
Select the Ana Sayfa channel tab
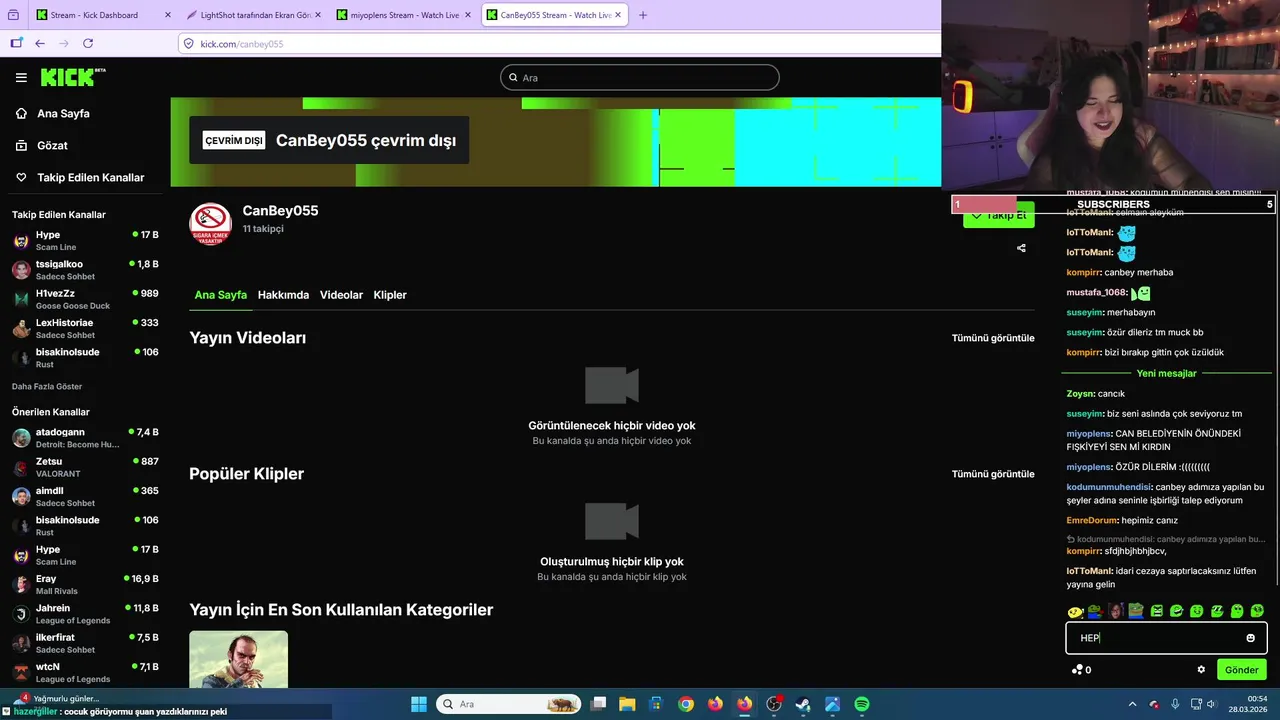(220, 295)
